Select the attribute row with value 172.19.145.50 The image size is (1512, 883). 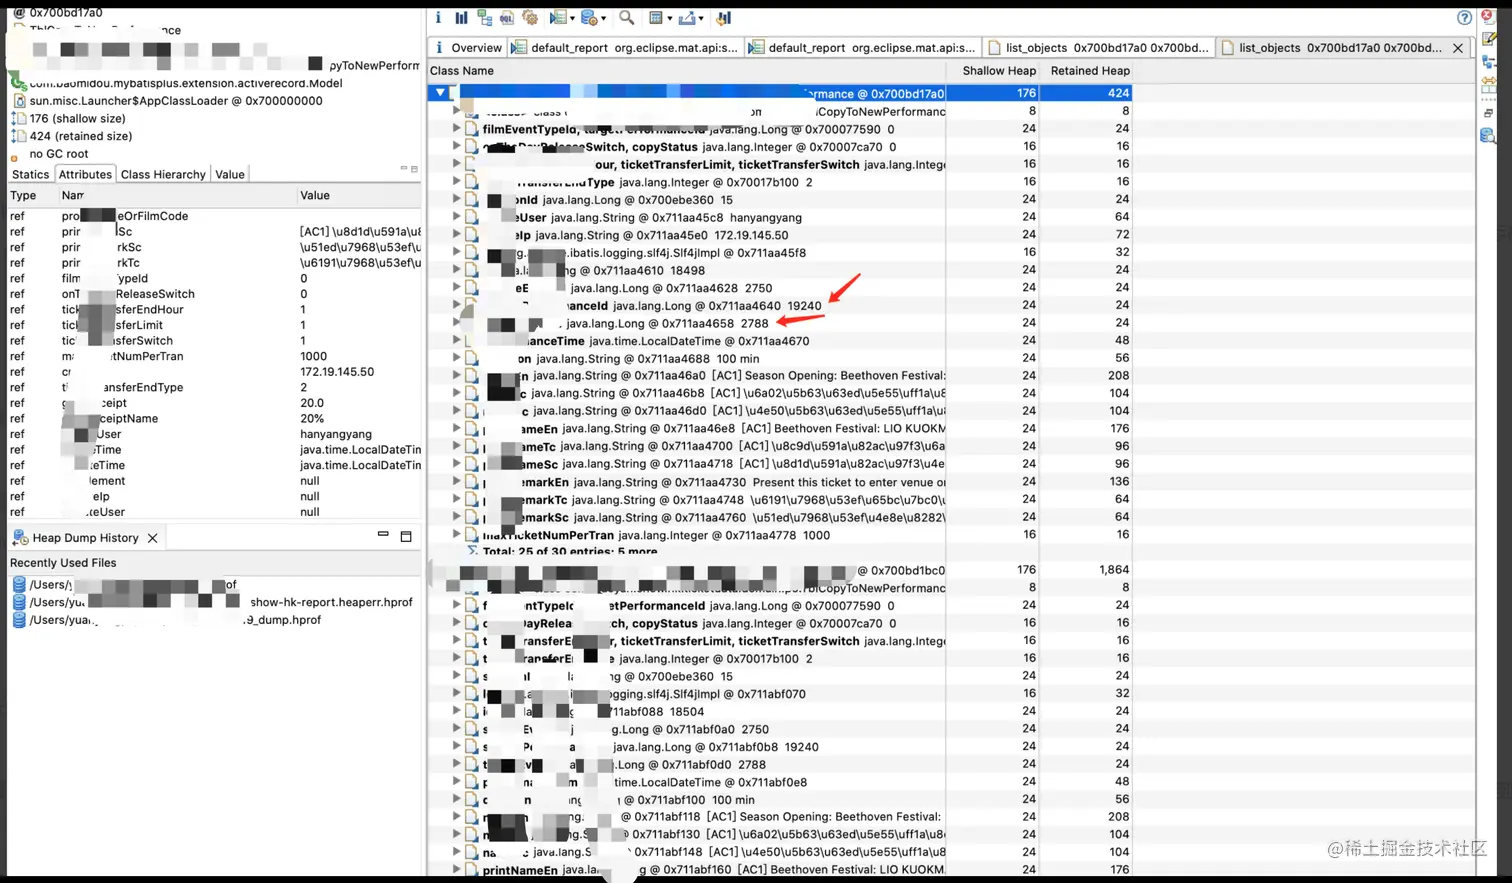214,371
